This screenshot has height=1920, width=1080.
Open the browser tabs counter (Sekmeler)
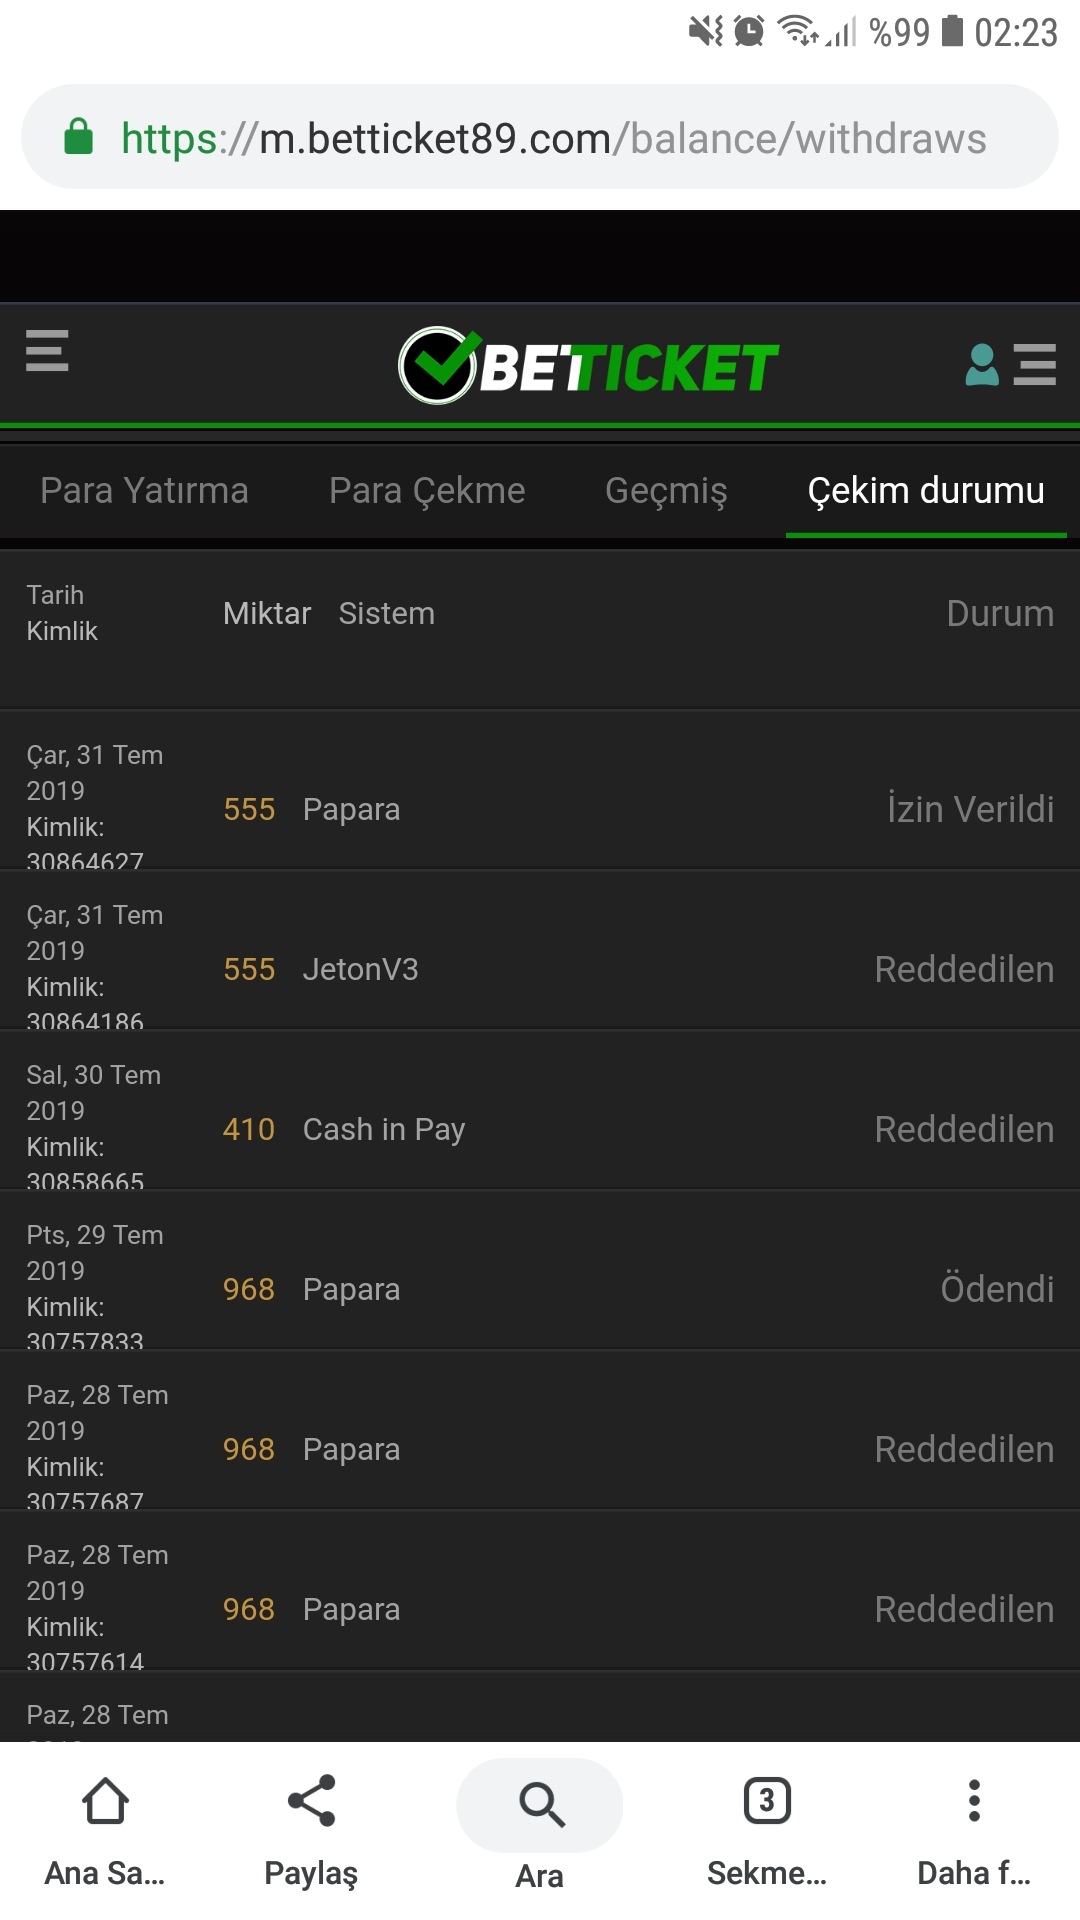click(767, 1829)
